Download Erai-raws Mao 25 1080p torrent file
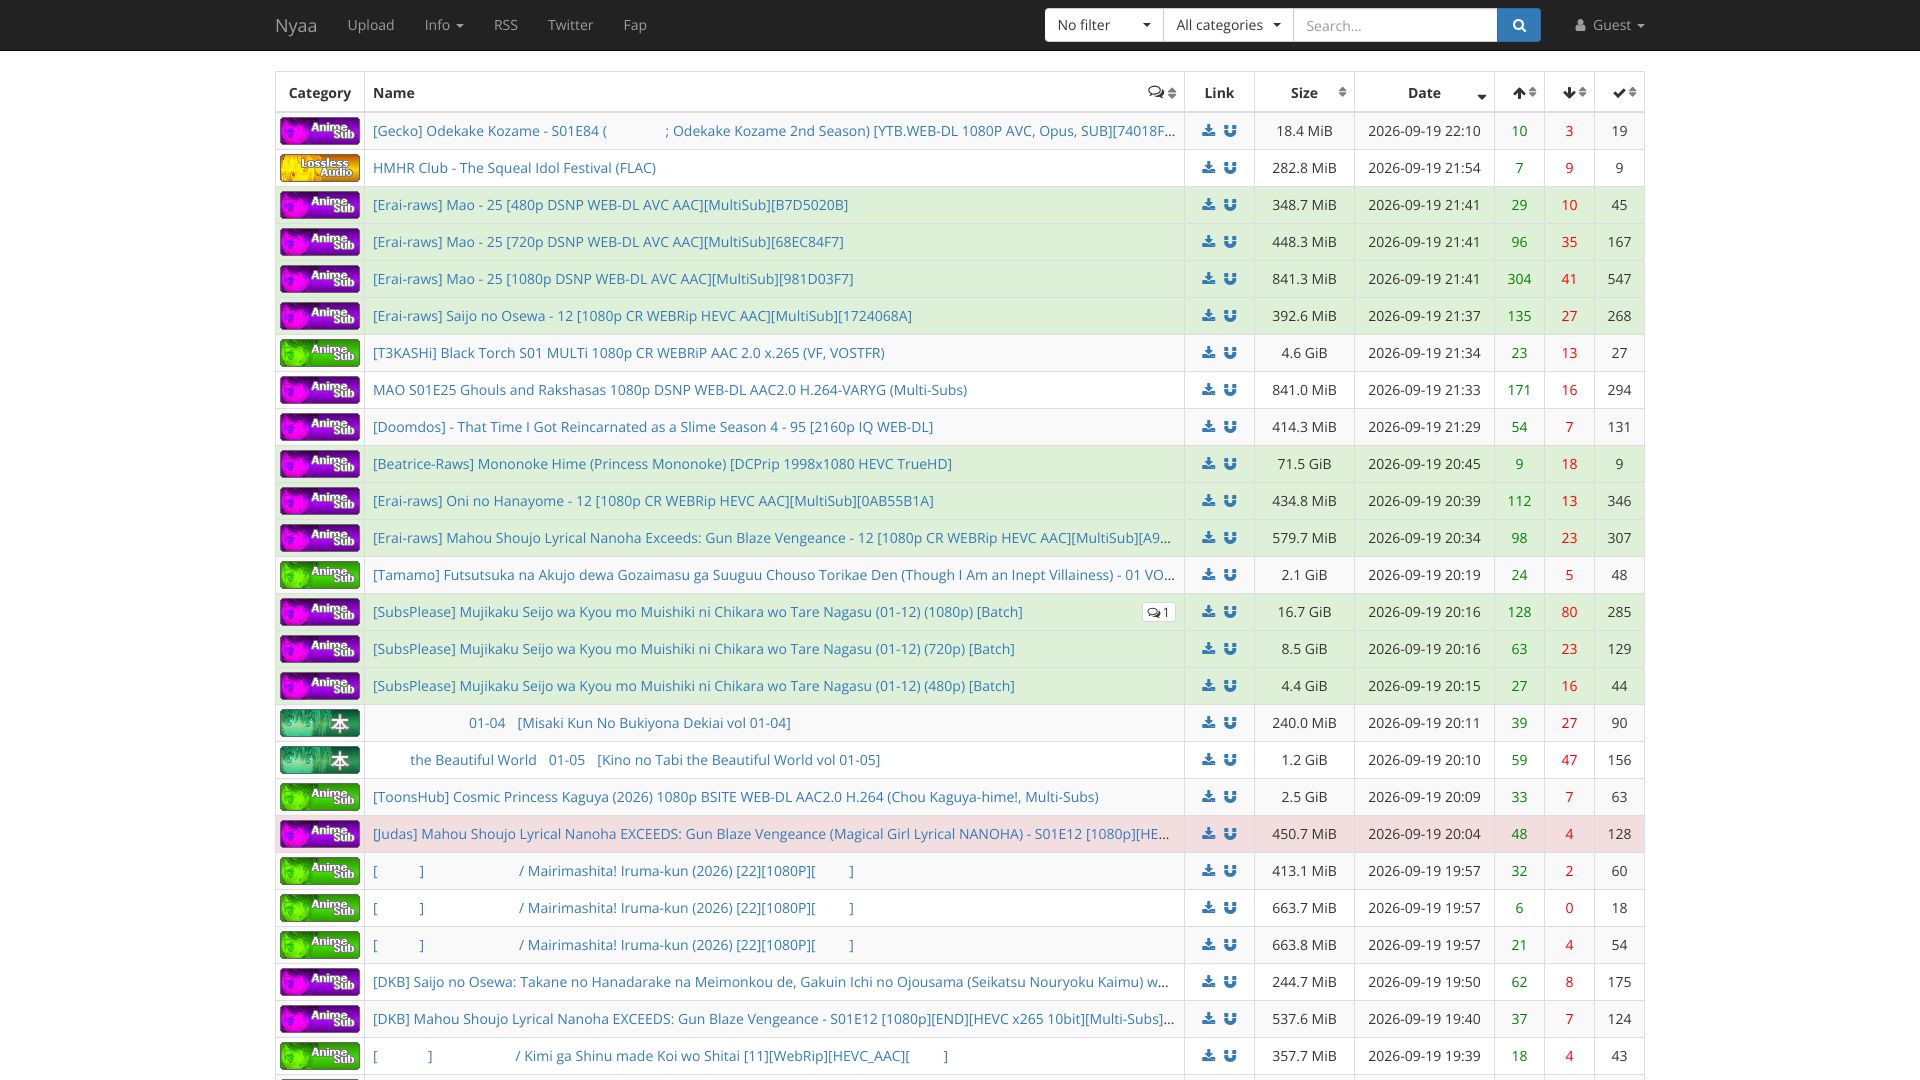Viewport: 1920px width, 1080px height. click(x=1208, y=279)
